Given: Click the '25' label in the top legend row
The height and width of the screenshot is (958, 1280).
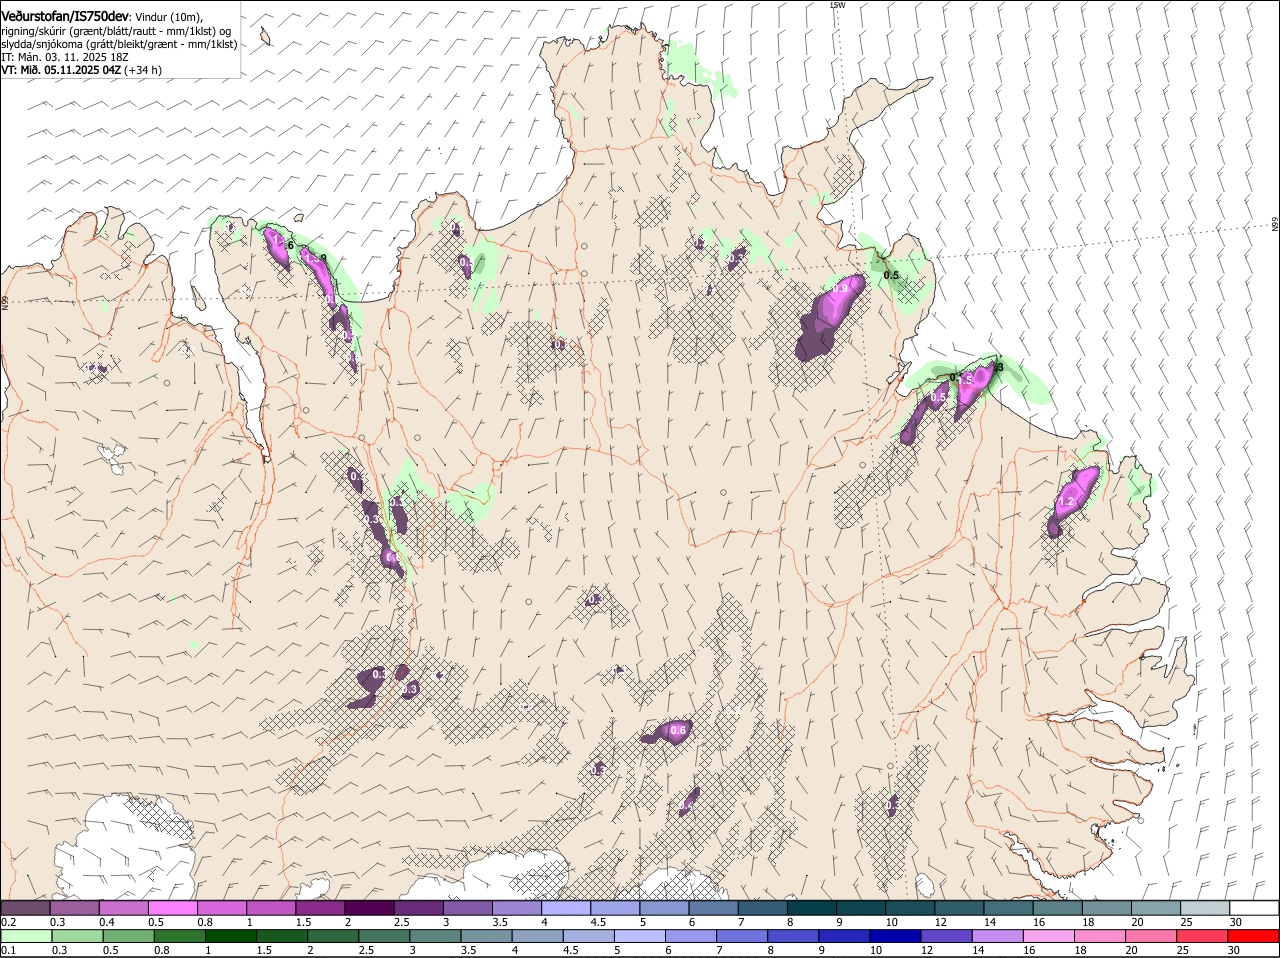Looking at the screenshot, I should (x=1186, y=921).
